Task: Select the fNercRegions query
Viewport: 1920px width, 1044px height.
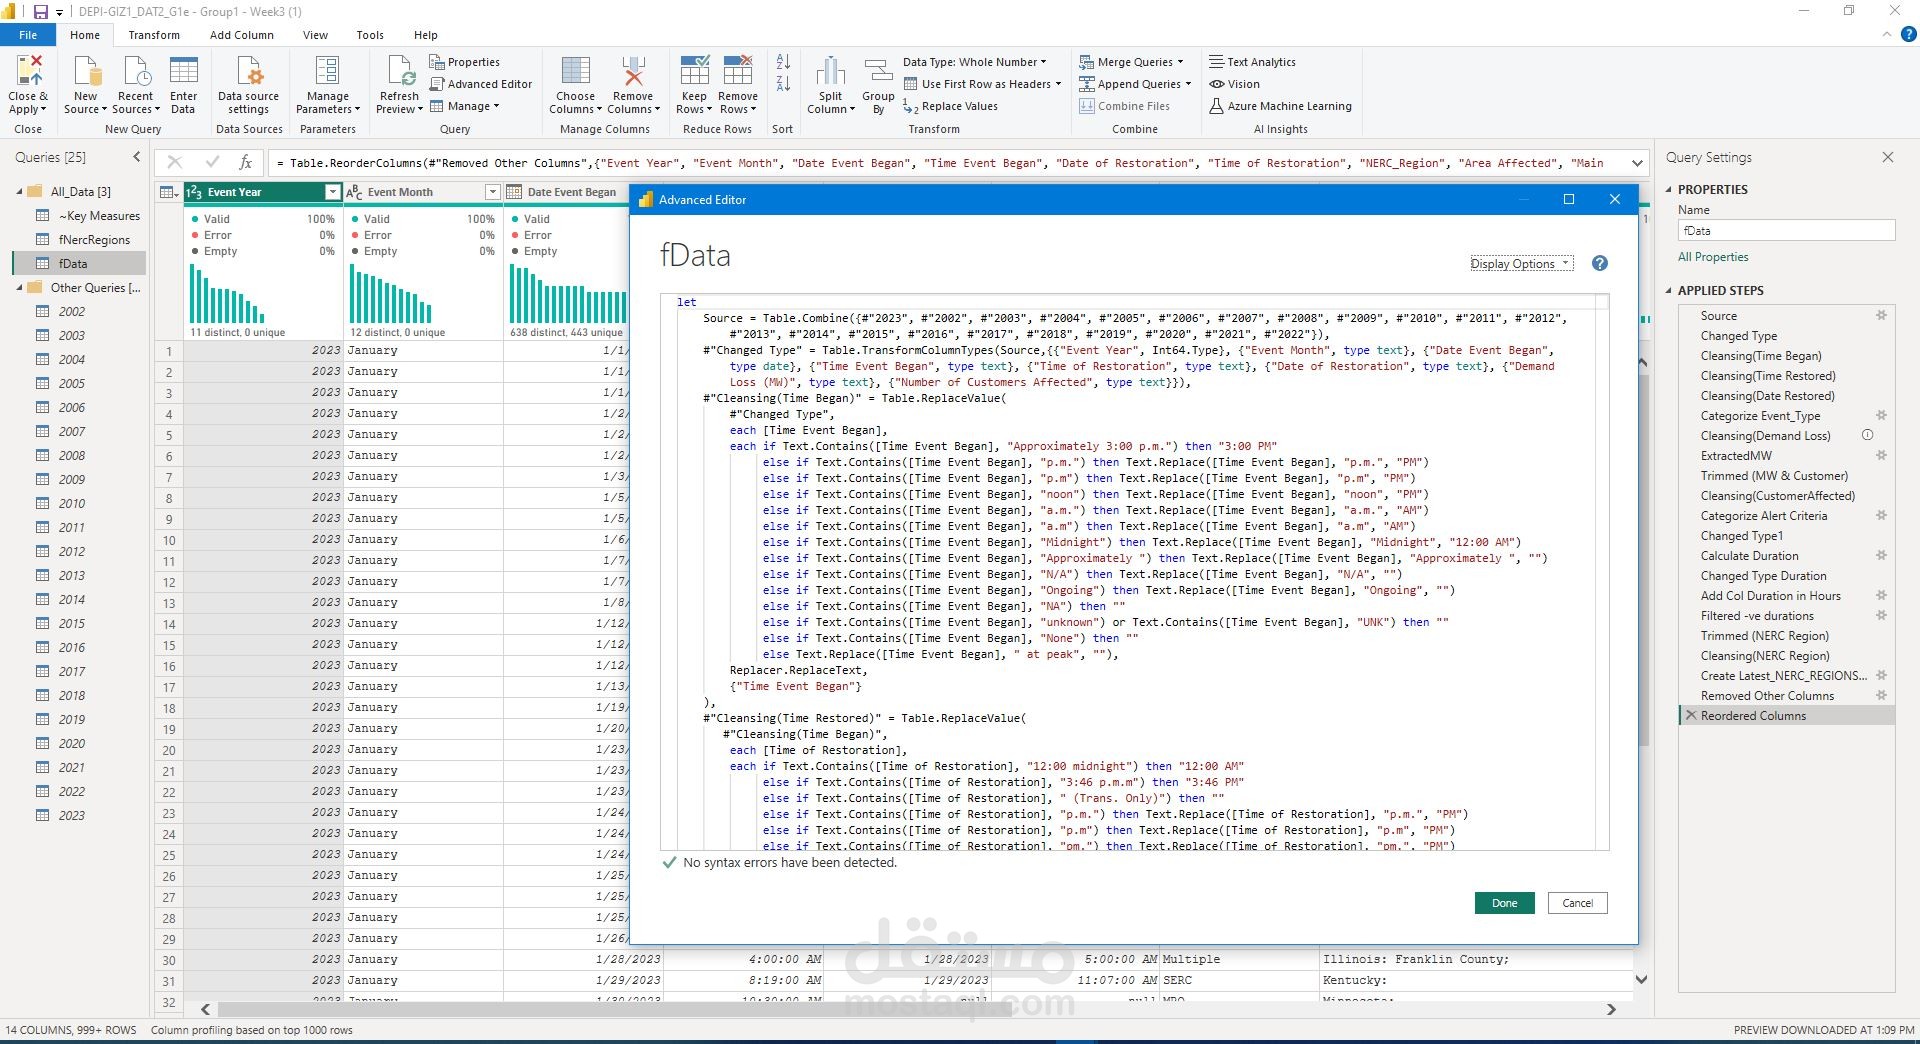Action: 94,239
